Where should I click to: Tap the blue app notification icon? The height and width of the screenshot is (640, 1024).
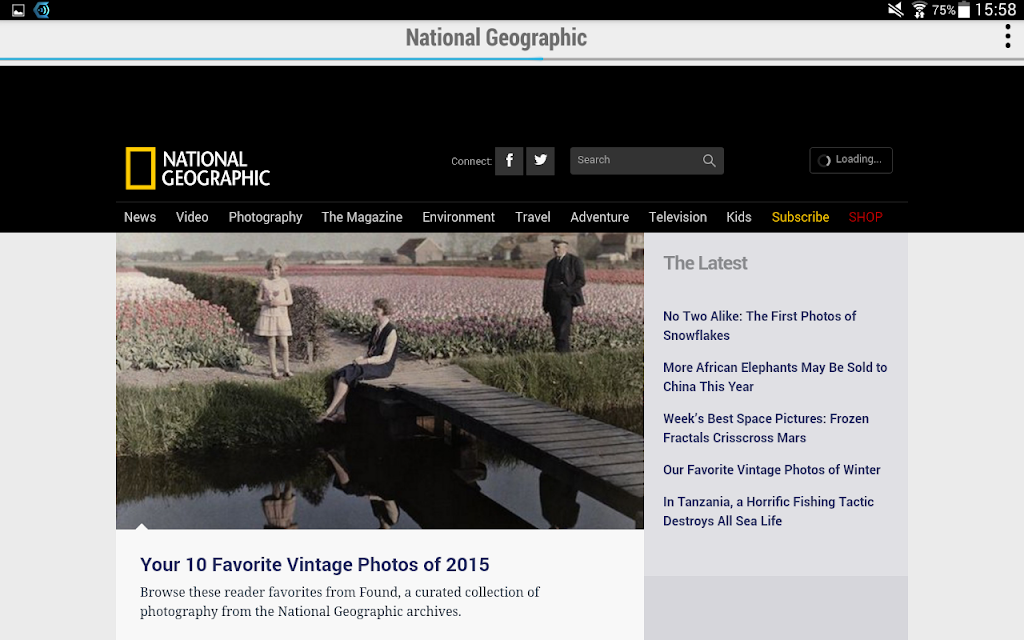42,10
